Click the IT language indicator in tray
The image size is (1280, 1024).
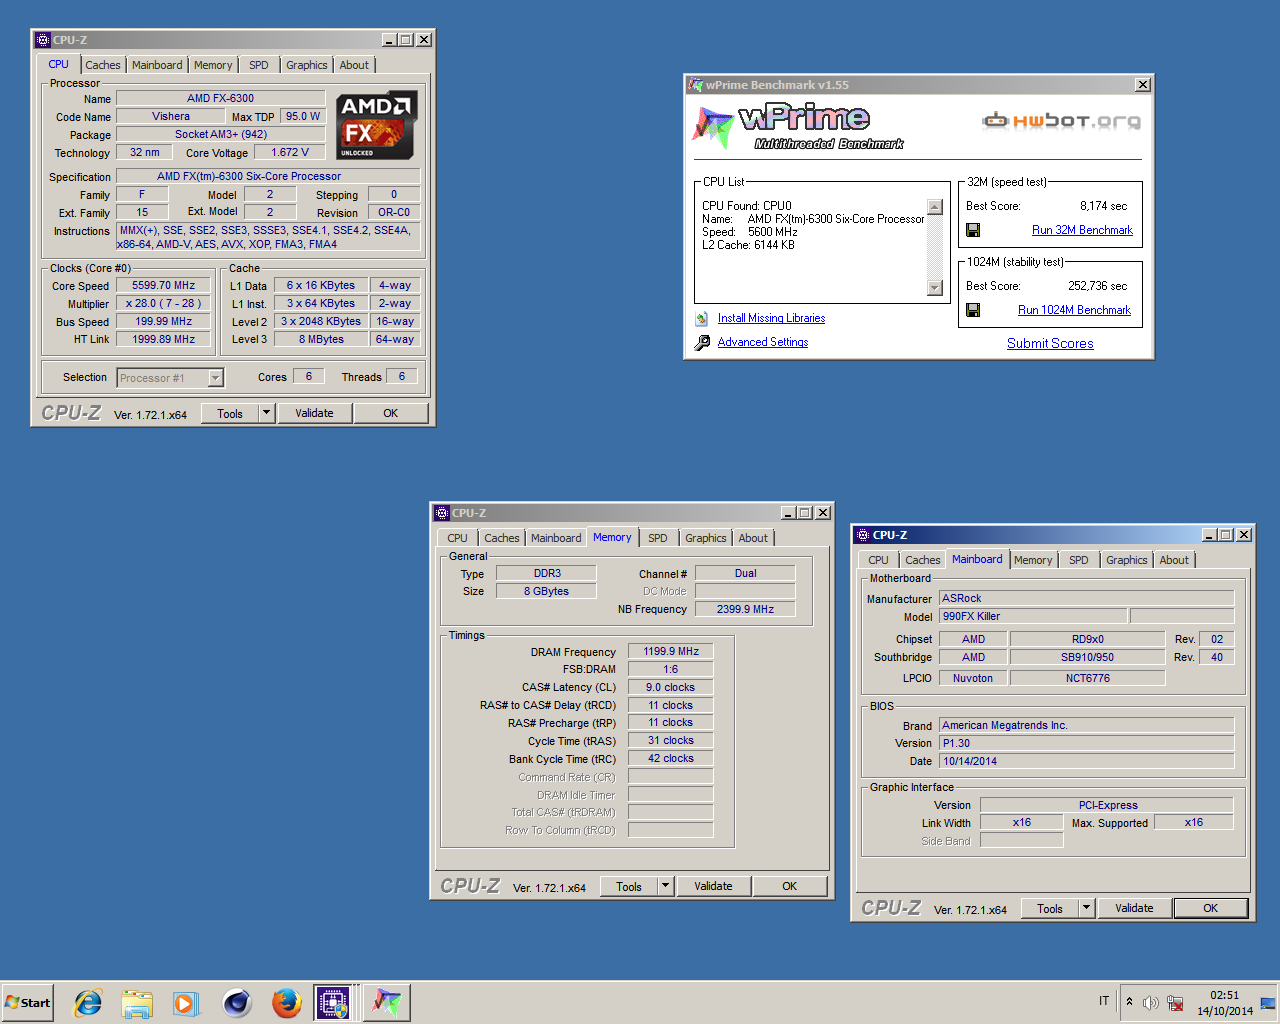1104,1001
